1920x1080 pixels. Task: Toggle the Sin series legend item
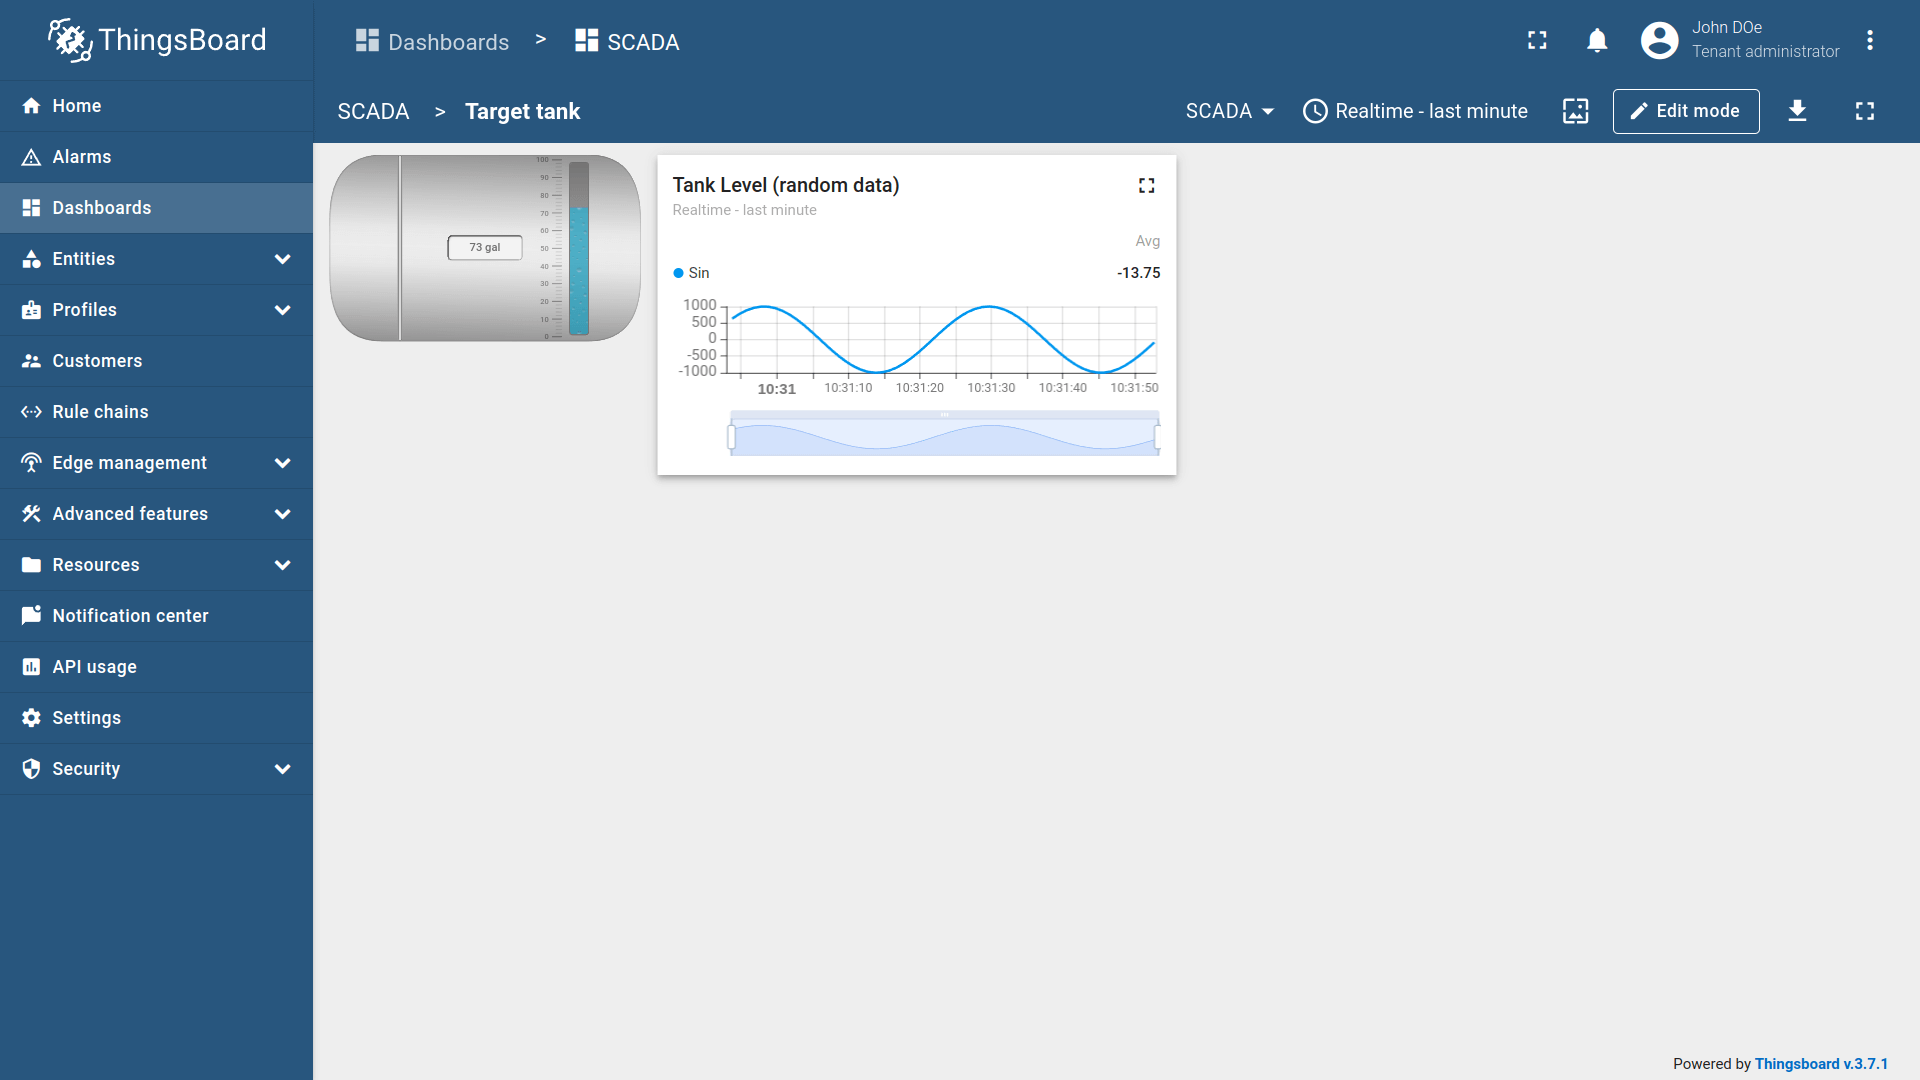[x=692, y=273]
